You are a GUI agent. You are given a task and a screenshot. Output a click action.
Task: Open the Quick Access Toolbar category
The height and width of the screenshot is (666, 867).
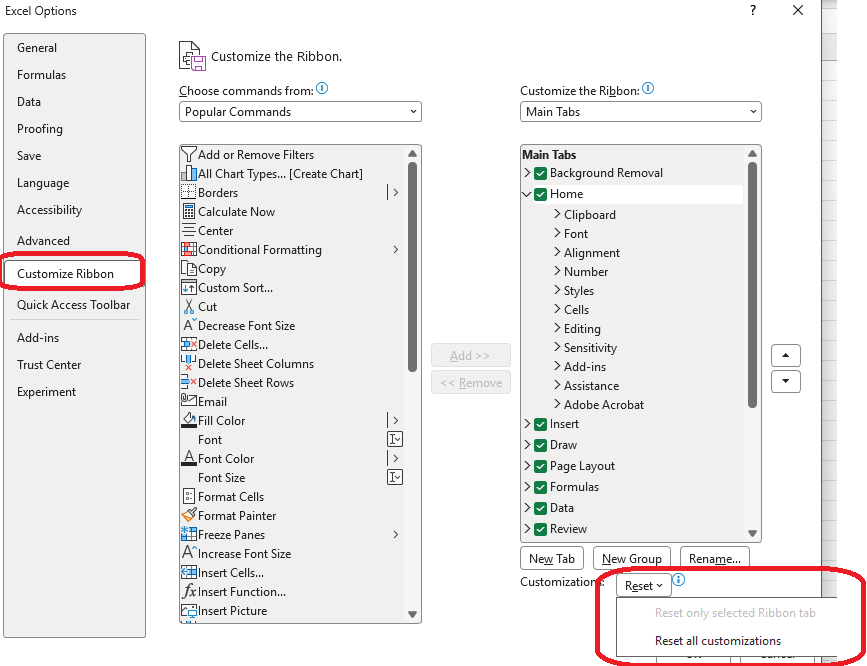[x=74, y=305]
